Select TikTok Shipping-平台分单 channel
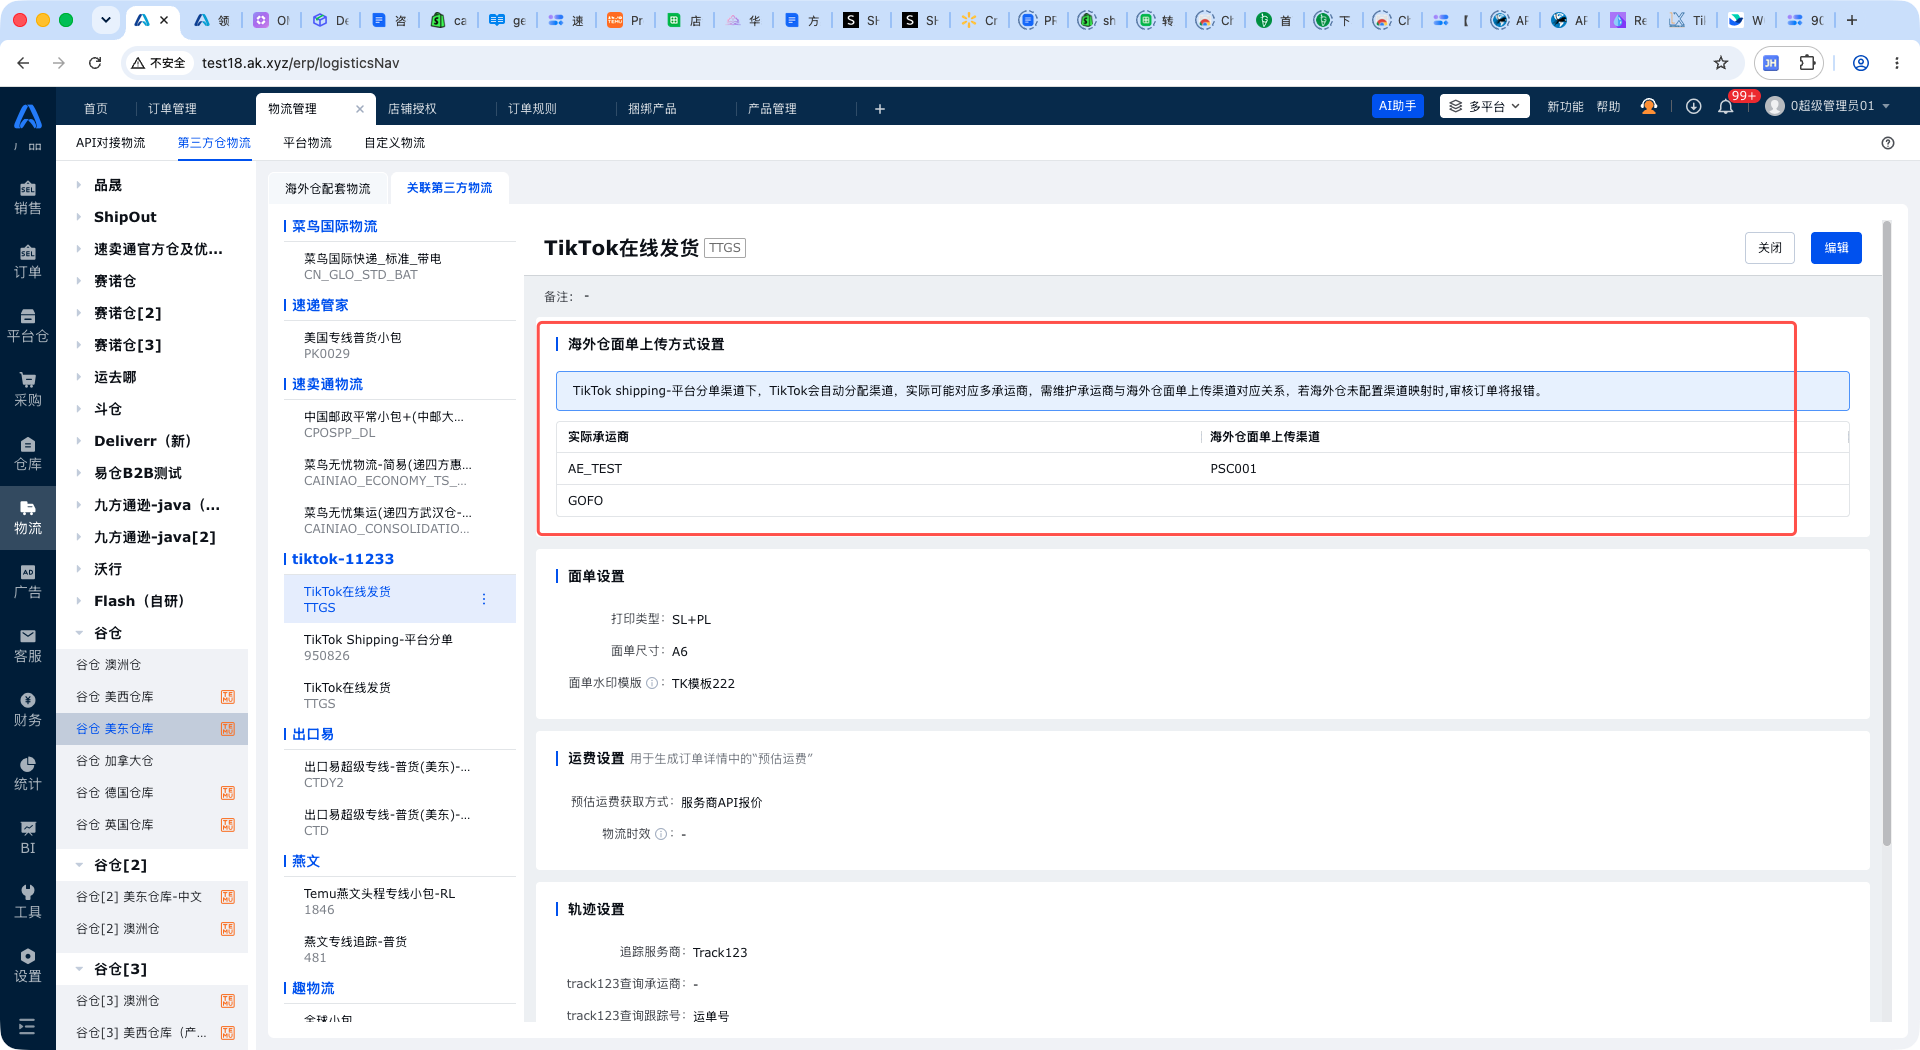Screen dimensions: 1920x1050 [400, 647]
